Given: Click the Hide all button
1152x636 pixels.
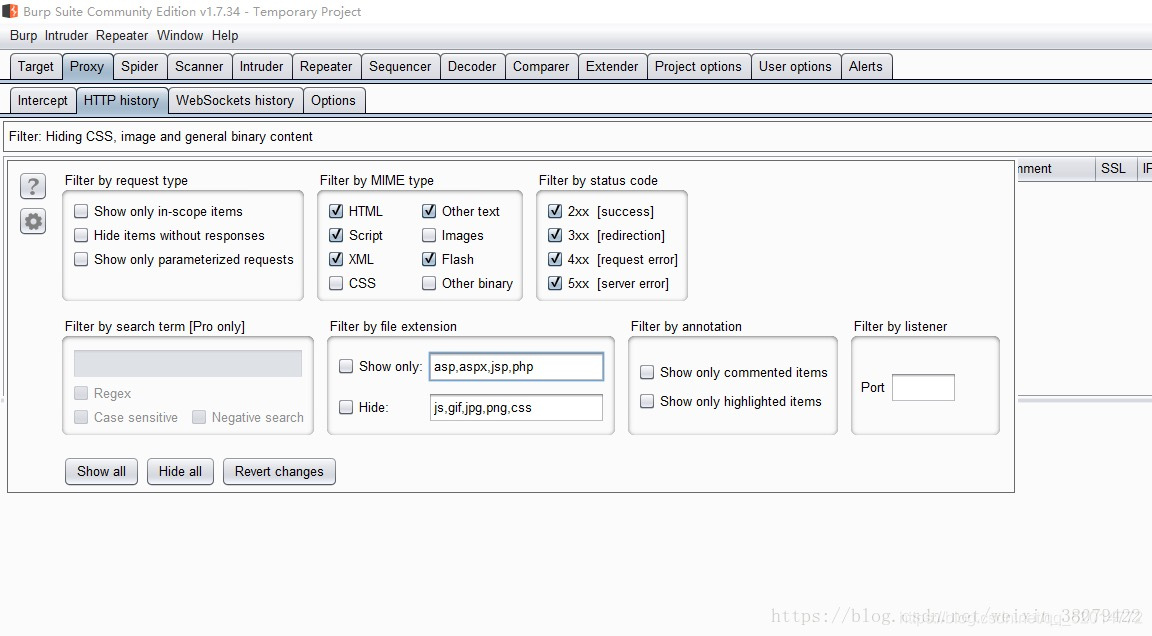Looking at the screenshot, I should [180, 471].
